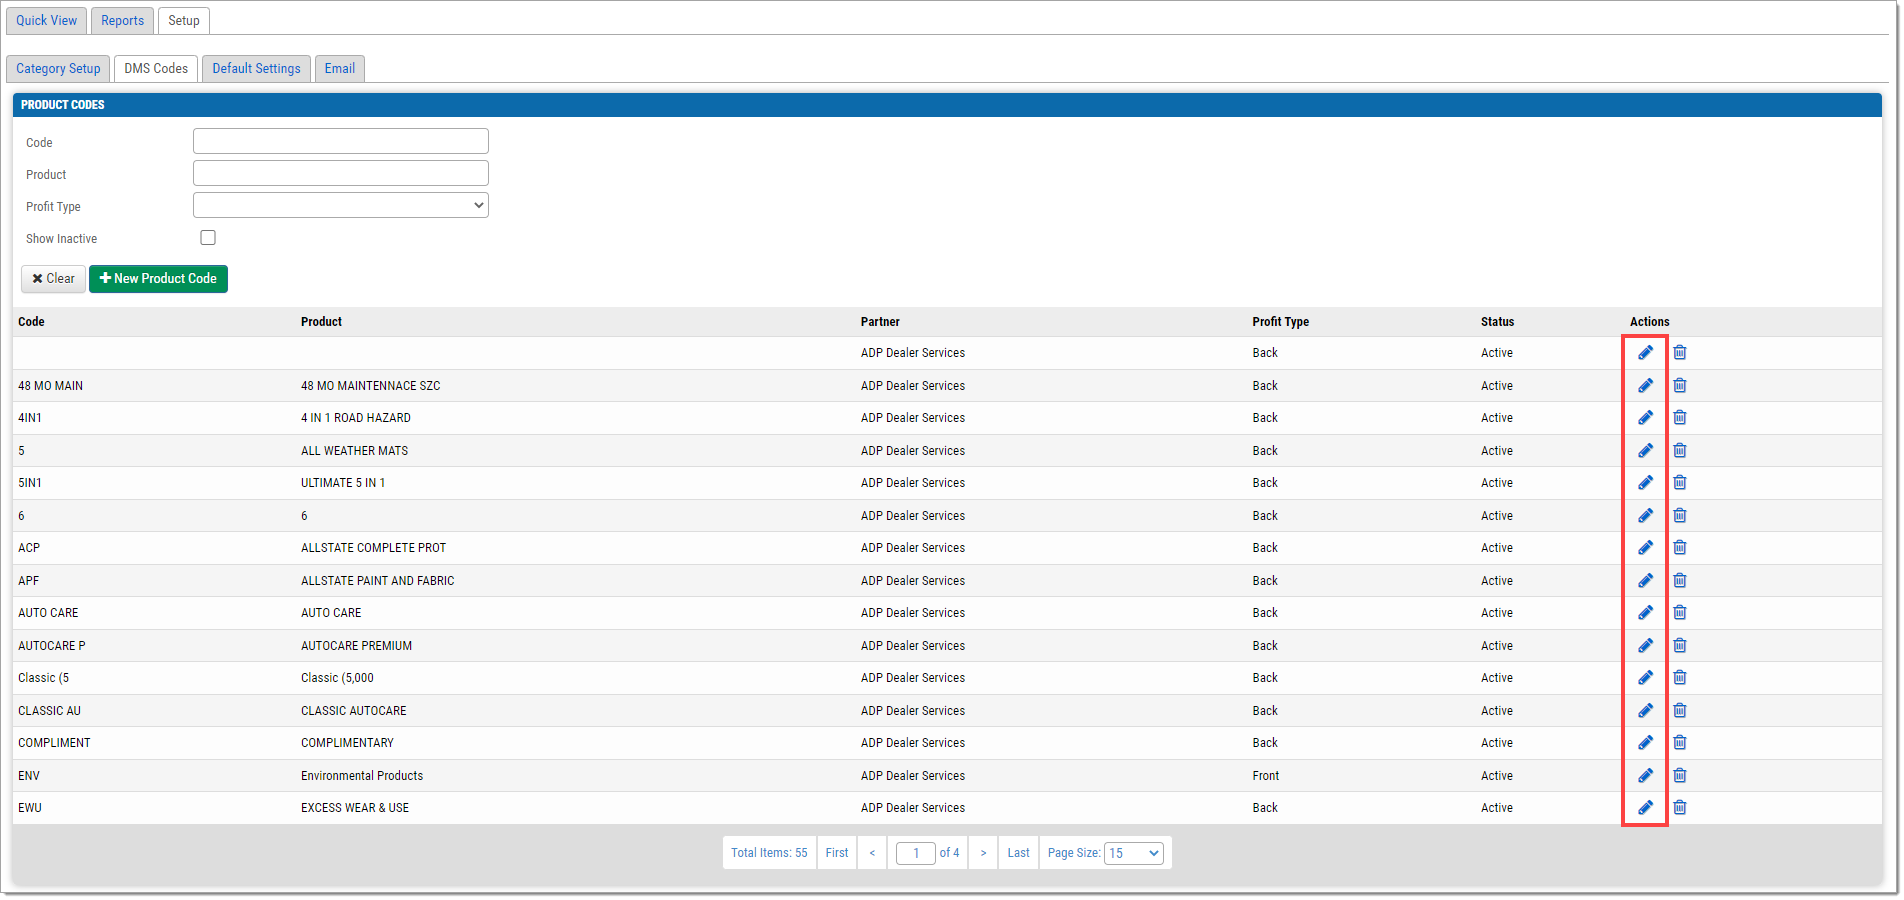Delete the CLASSIC AUTOCARE row
The height and width of the screenshot is (900, 1904).
1680,710
